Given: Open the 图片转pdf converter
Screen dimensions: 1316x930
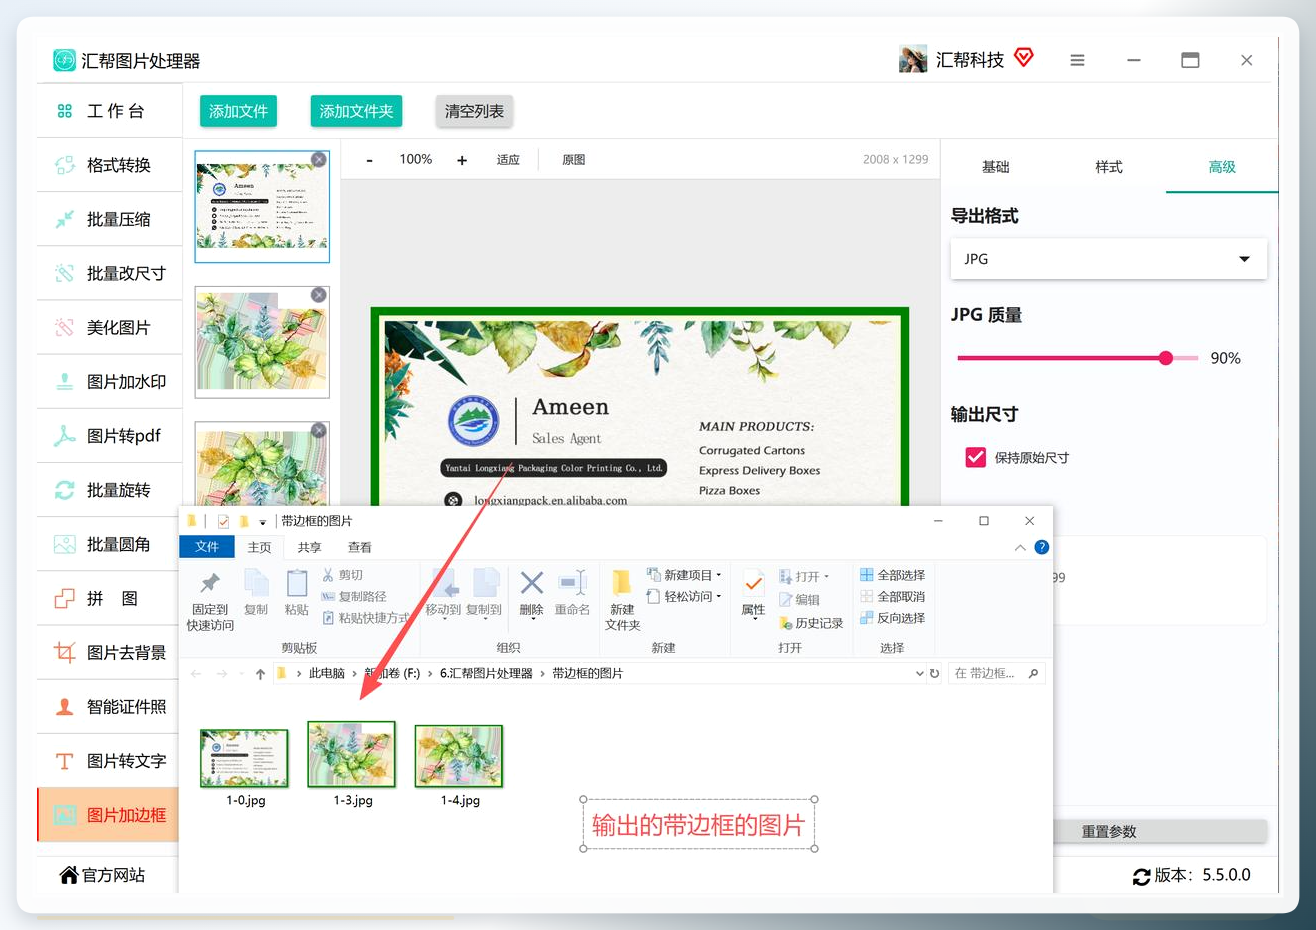Looking at the screenshot, I should (x=110, y=435).
